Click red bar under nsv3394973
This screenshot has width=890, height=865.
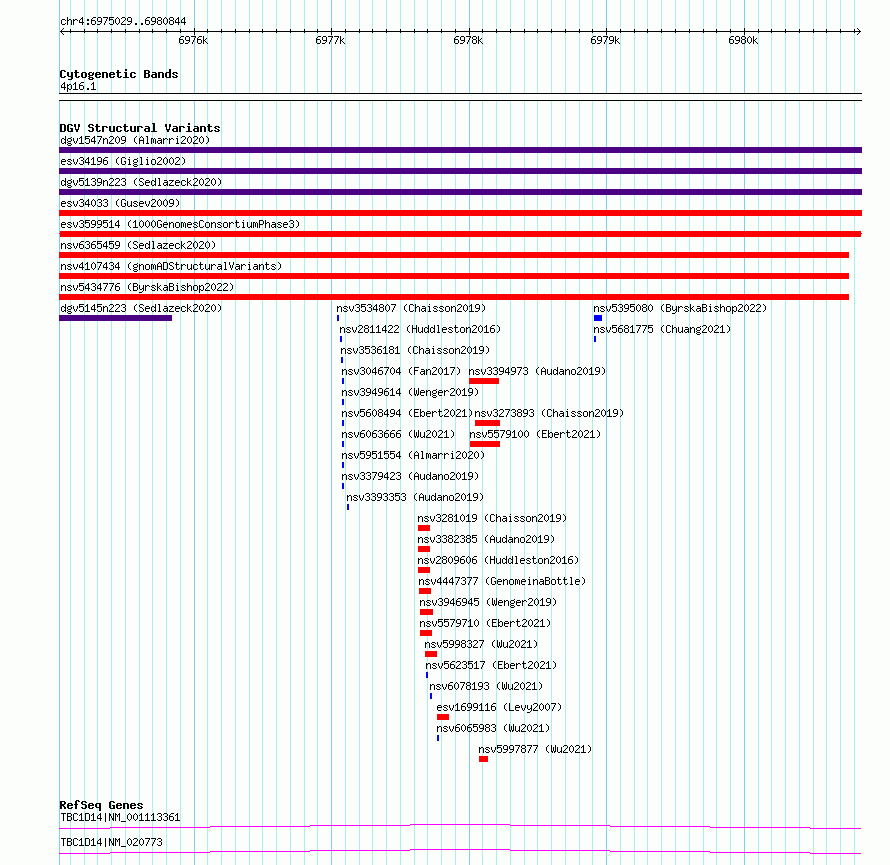484,381
